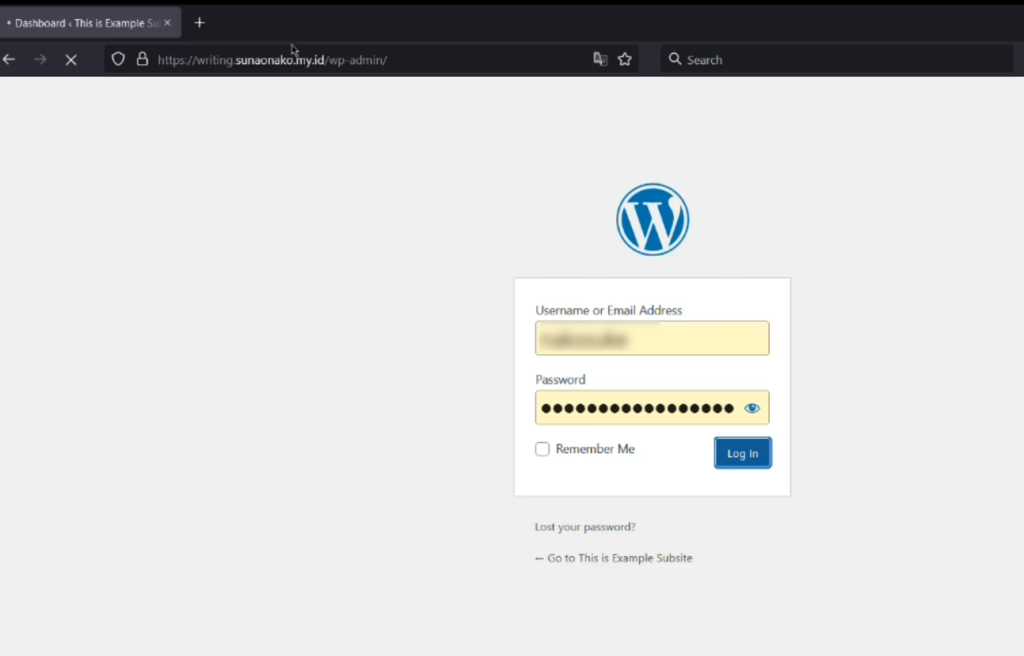View site security via the padlock icon
Screen dimensions: 1024x656
pos(142,59)
